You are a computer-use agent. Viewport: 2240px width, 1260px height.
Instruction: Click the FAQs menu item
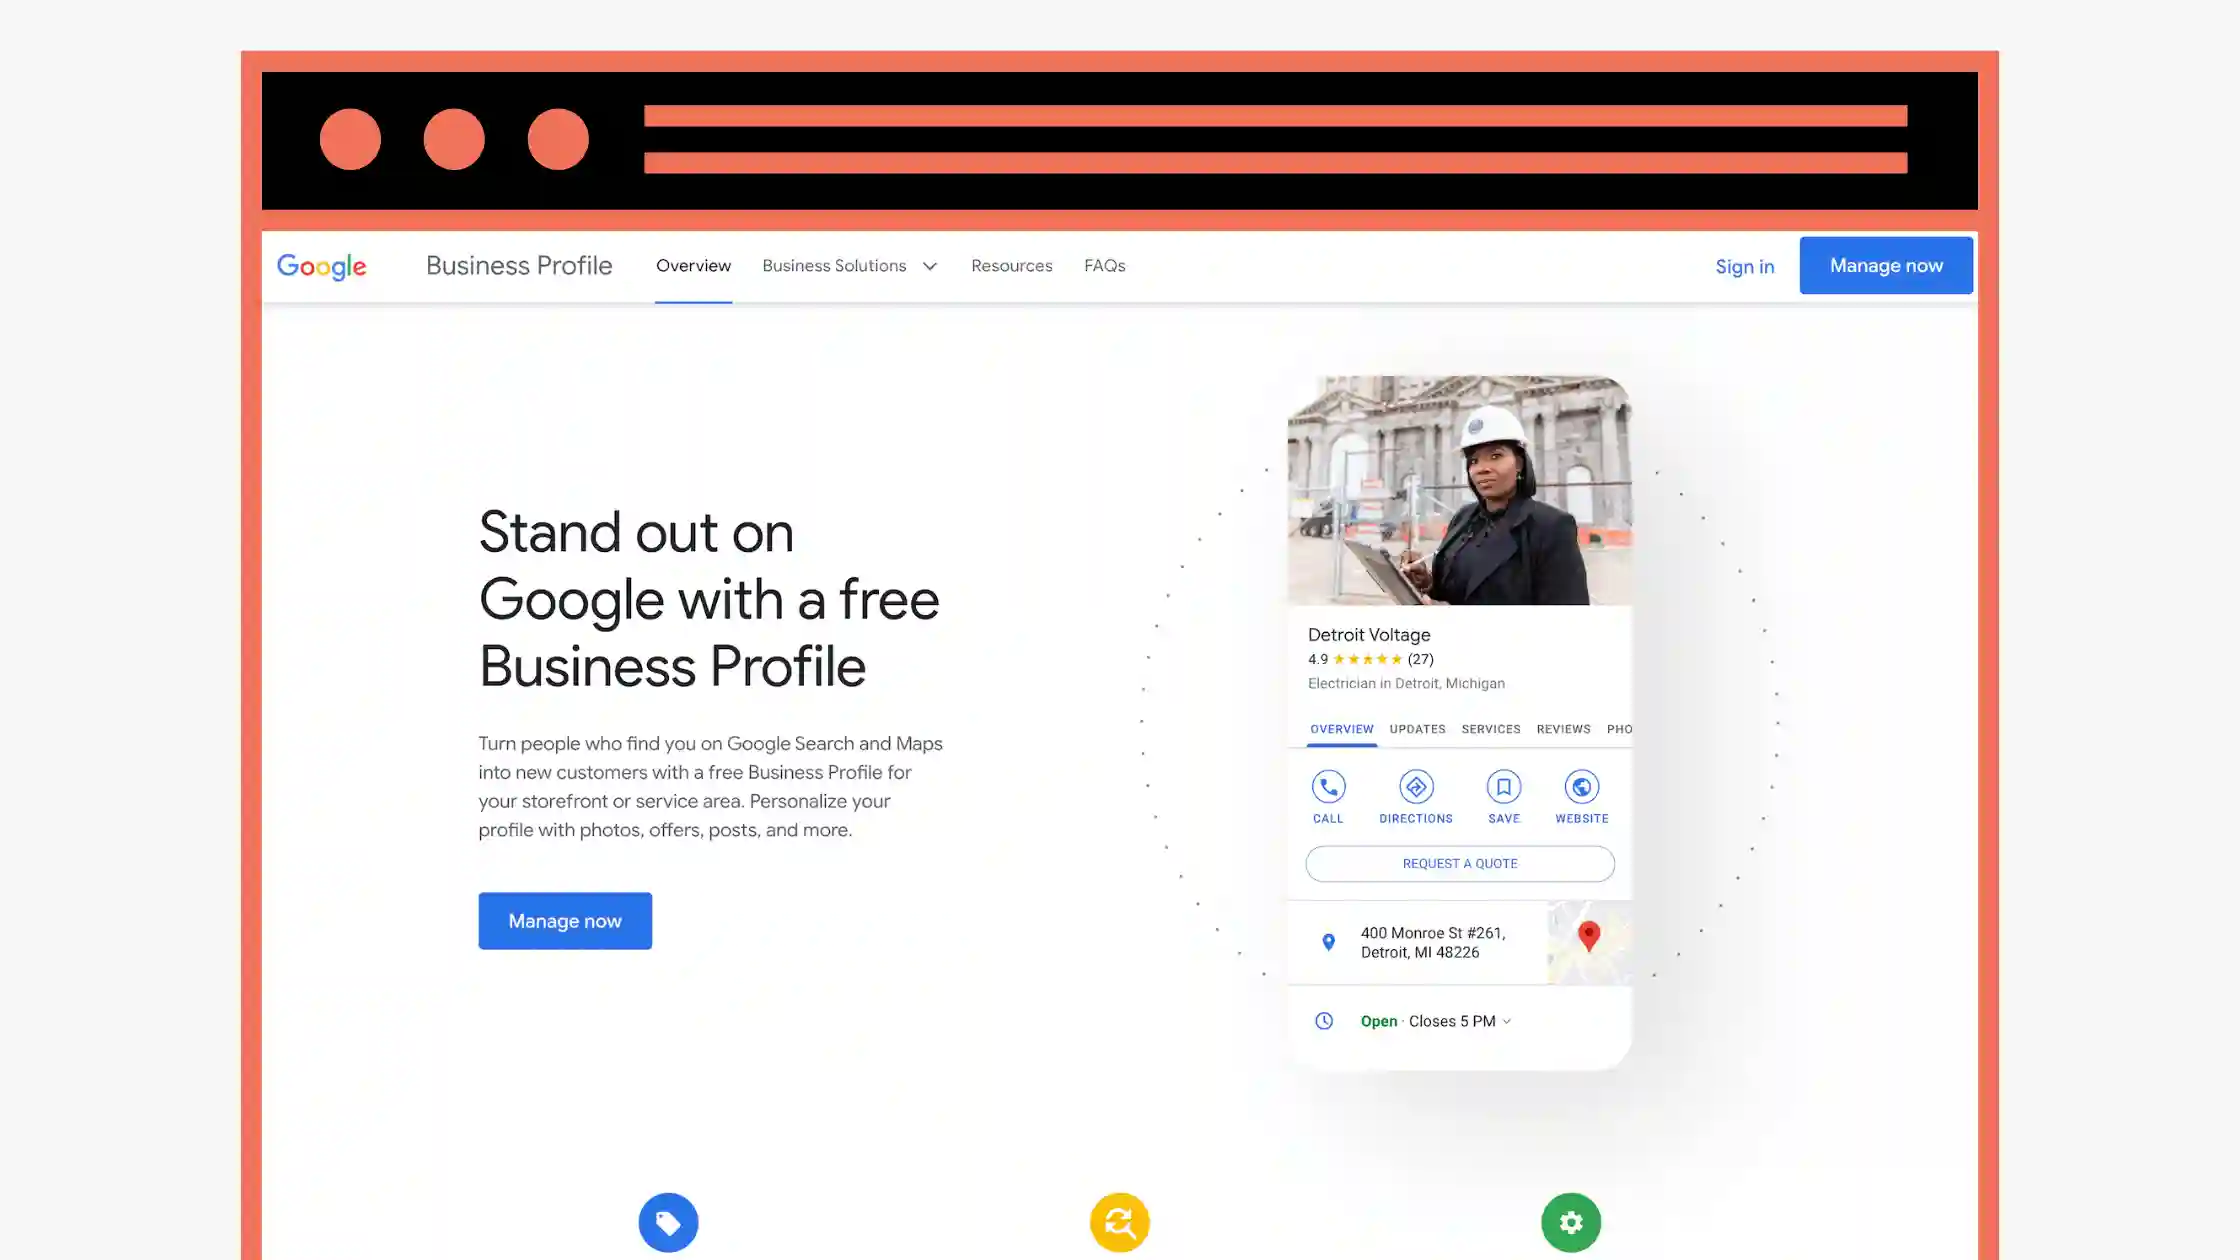pyautogui.click(x=1105, y=265)
